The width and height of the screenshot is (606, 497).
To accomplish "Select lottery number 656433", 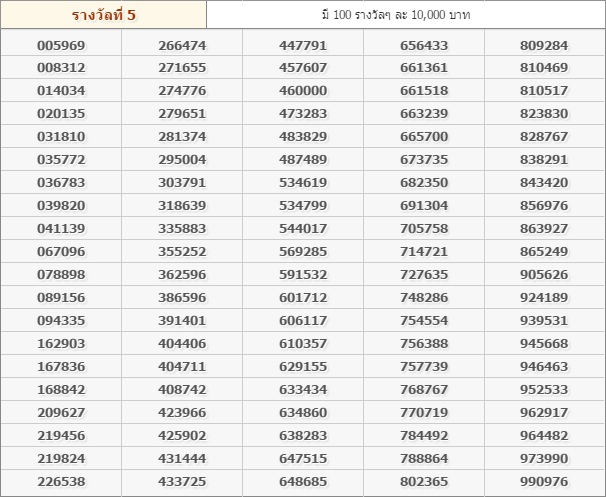I will pyautogui.click(x=424, y=45).
